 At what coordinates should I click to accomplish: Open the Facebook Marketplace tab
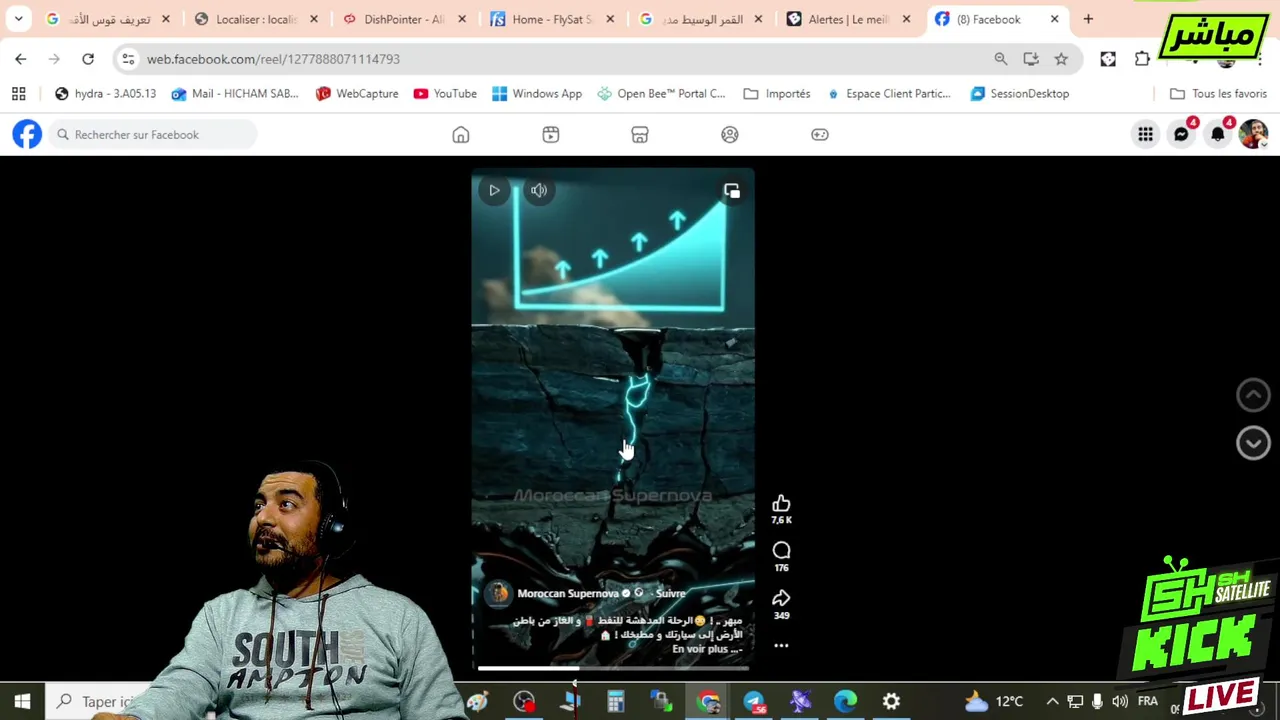click(640, 135)
